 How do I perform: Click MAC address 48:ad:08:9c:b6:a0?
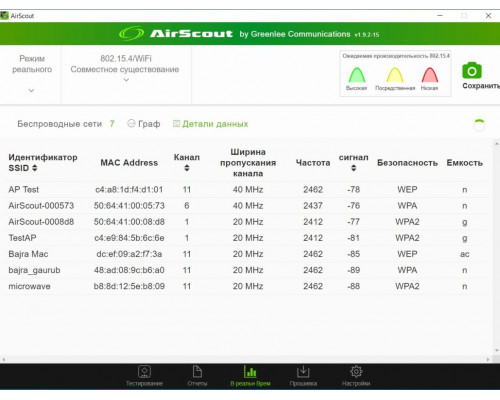[x=129, y=270]
